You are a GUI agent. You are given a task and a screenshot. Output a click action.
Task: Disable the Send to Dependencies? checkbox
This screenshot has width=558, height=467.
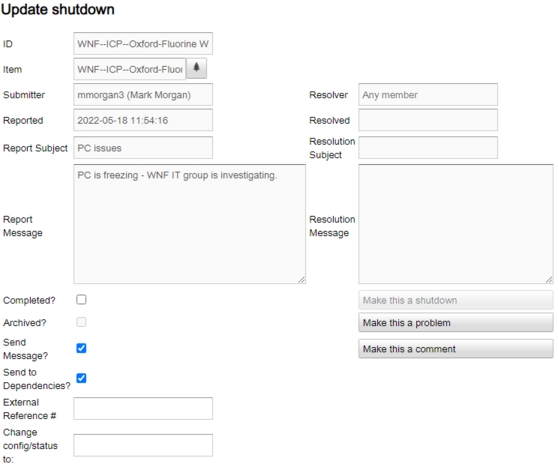pyautogui.click(x=81, y=378)
